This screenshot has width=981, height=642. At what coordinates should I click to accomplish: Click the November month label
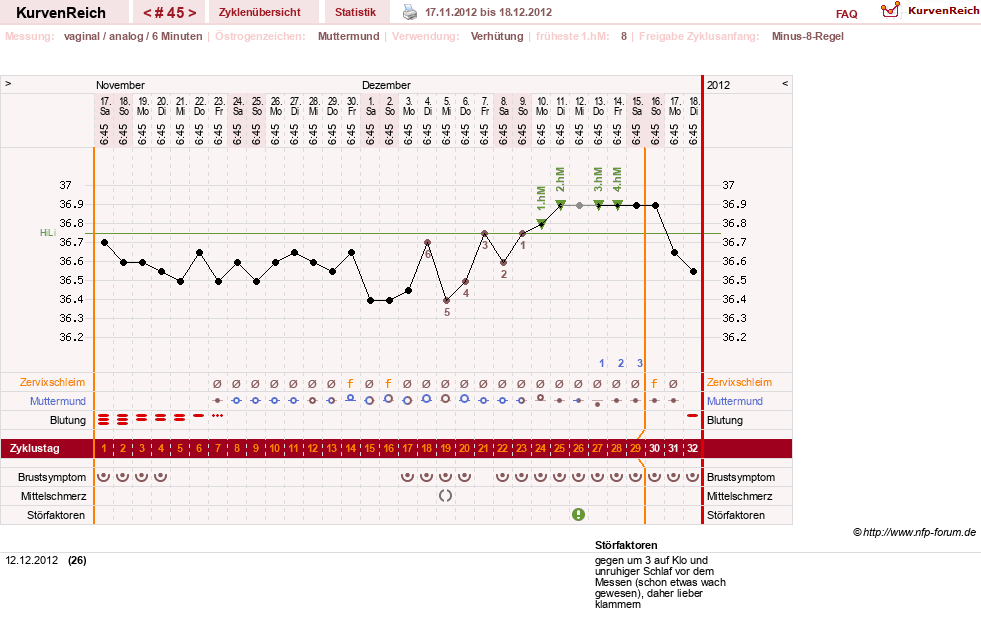120,85
